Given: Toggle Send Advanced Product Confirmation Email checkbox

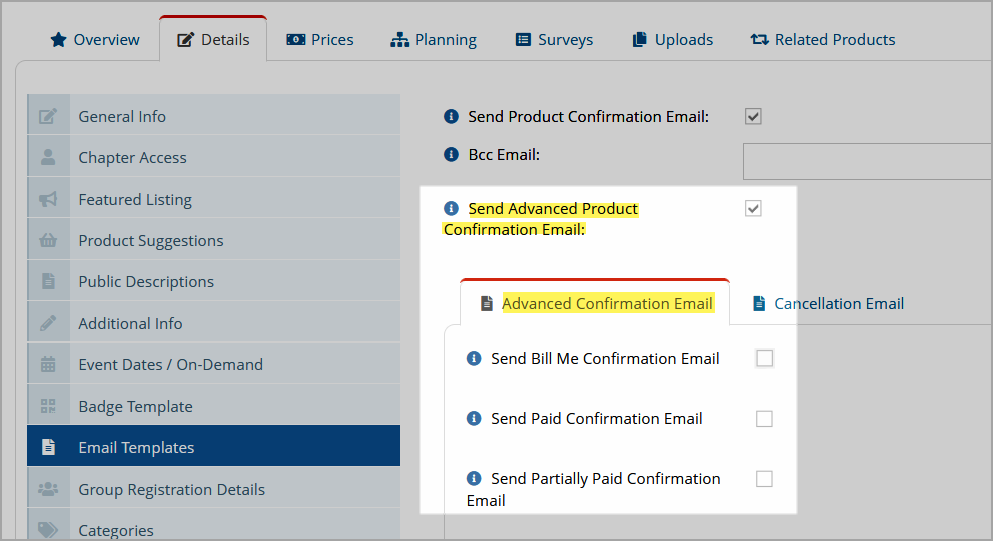Looking at the screenshot, I should pyautogui.click(x=753, y=208).
